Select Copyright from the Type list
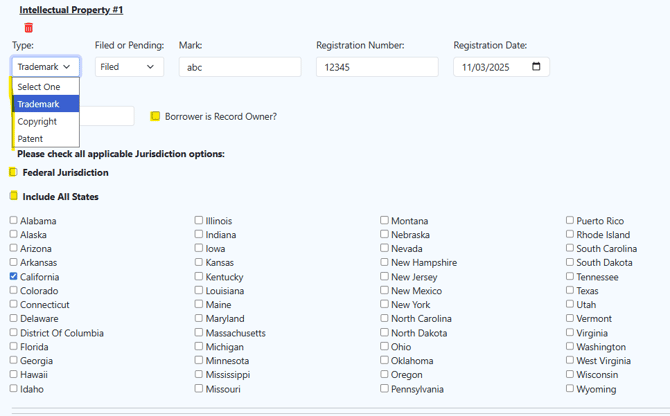Image resolution: width=670 pixels, height=416 pixels. (37, 121)
